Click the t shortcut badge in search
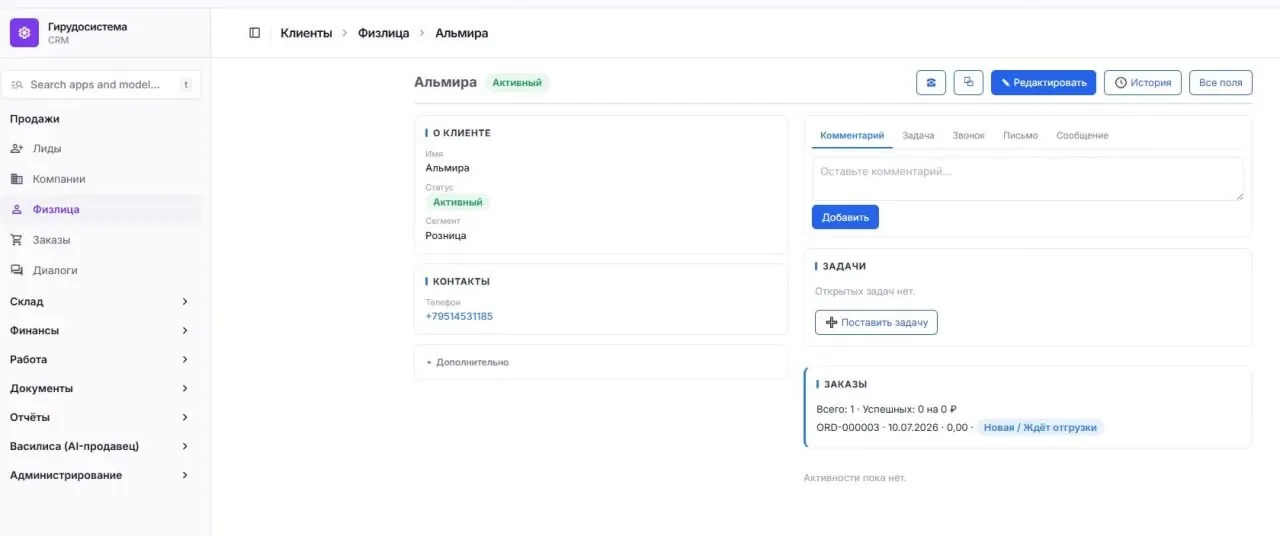The height and width of the screenshot is (536, 1280). [x=185, y=85]
